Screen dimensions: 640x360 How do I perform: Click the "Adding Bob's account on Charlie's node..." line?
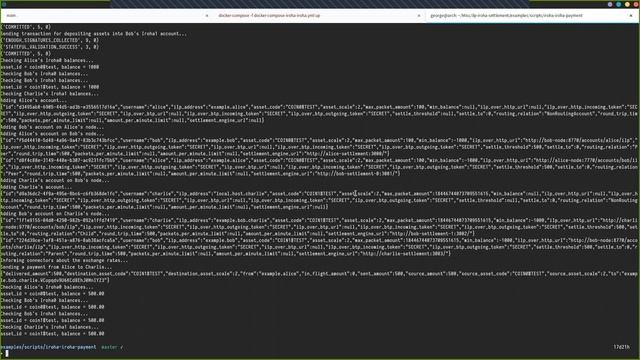pyautogui.click(x=55, y=214)
